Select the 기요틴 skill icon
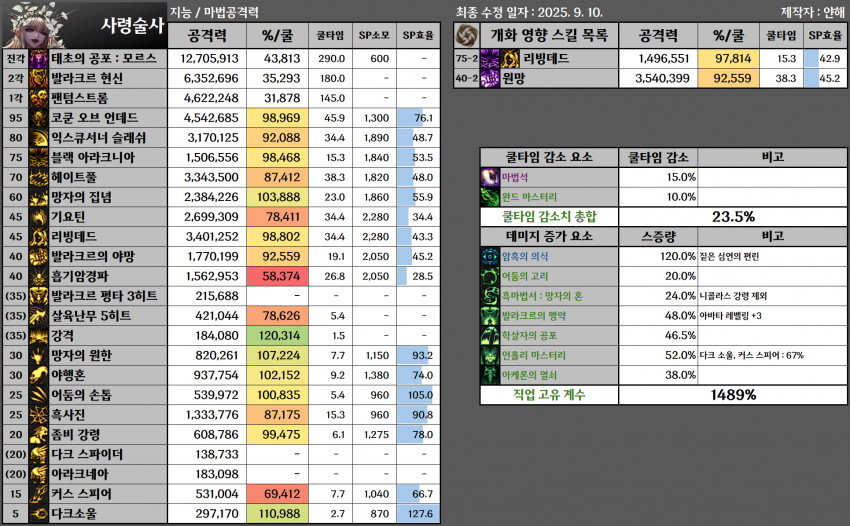This screenshot has height=526, width=850. pyautogui.click(x=39, y=217)
